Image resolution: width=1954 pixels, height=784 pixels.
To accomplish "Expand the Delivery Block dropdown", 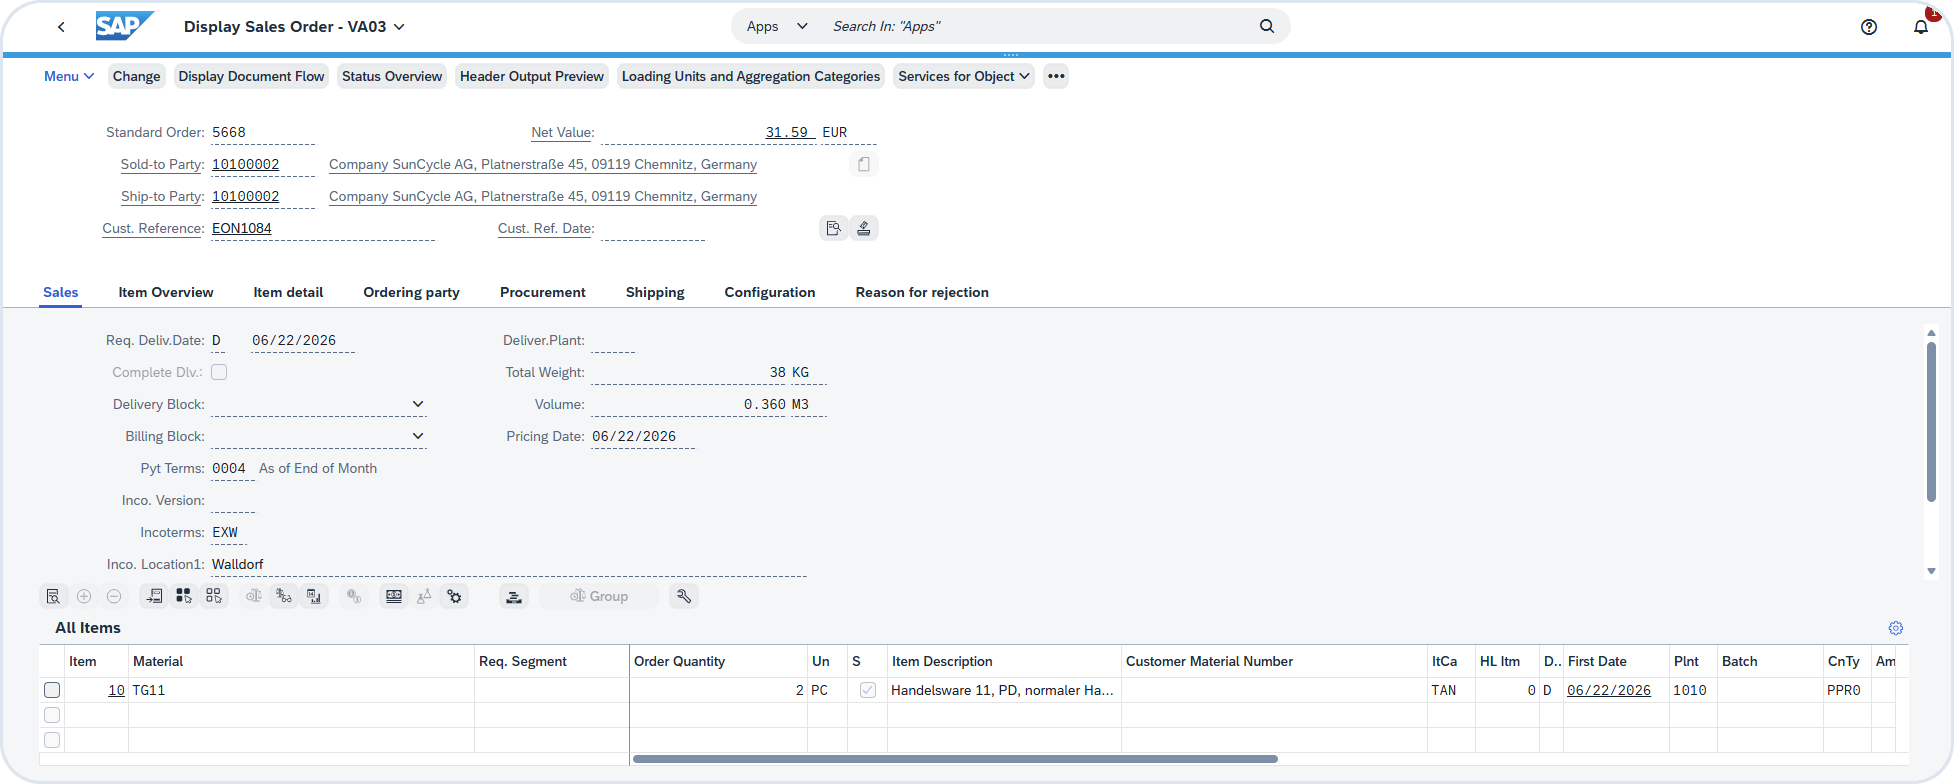I will pos(418,404).
